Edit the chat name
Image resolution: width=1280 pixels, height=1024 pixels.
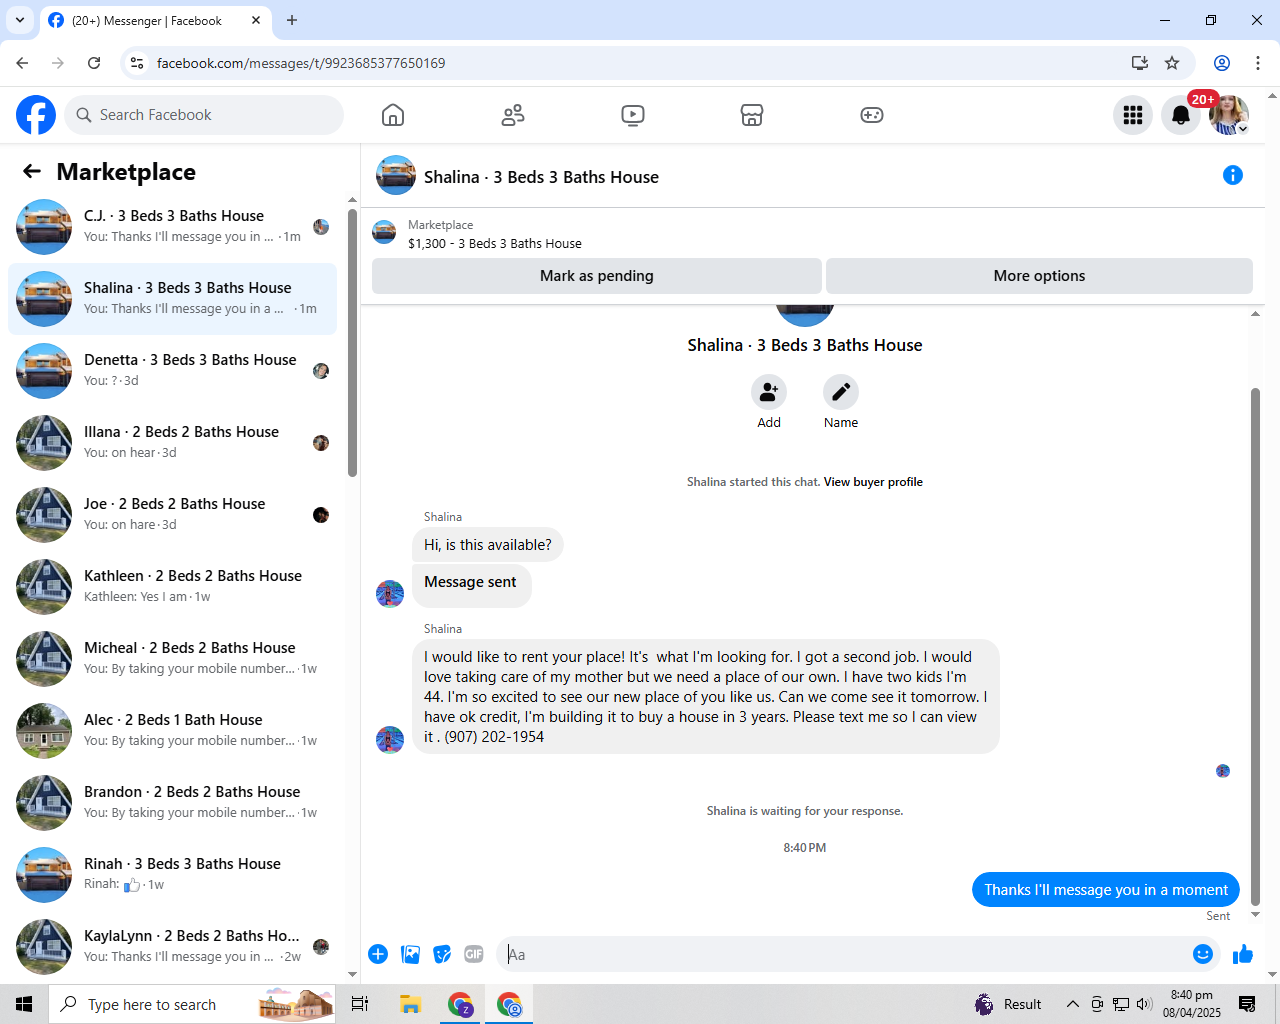[x=841, y=392]
